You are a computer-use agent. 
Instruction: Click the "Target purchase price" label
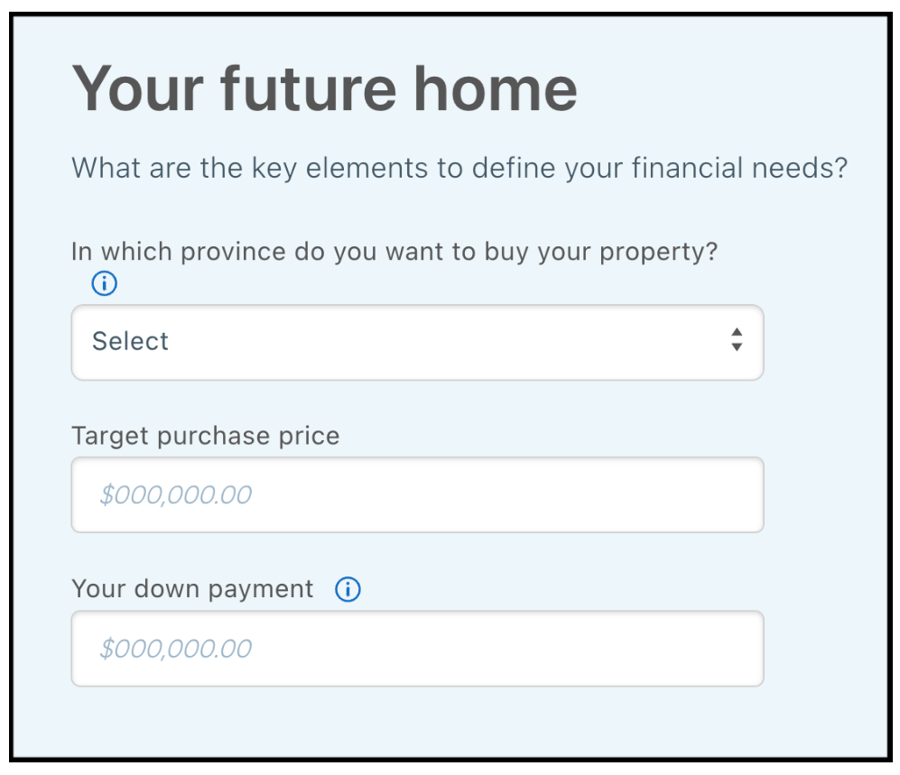pyautogui.click(x=205, y=436)
